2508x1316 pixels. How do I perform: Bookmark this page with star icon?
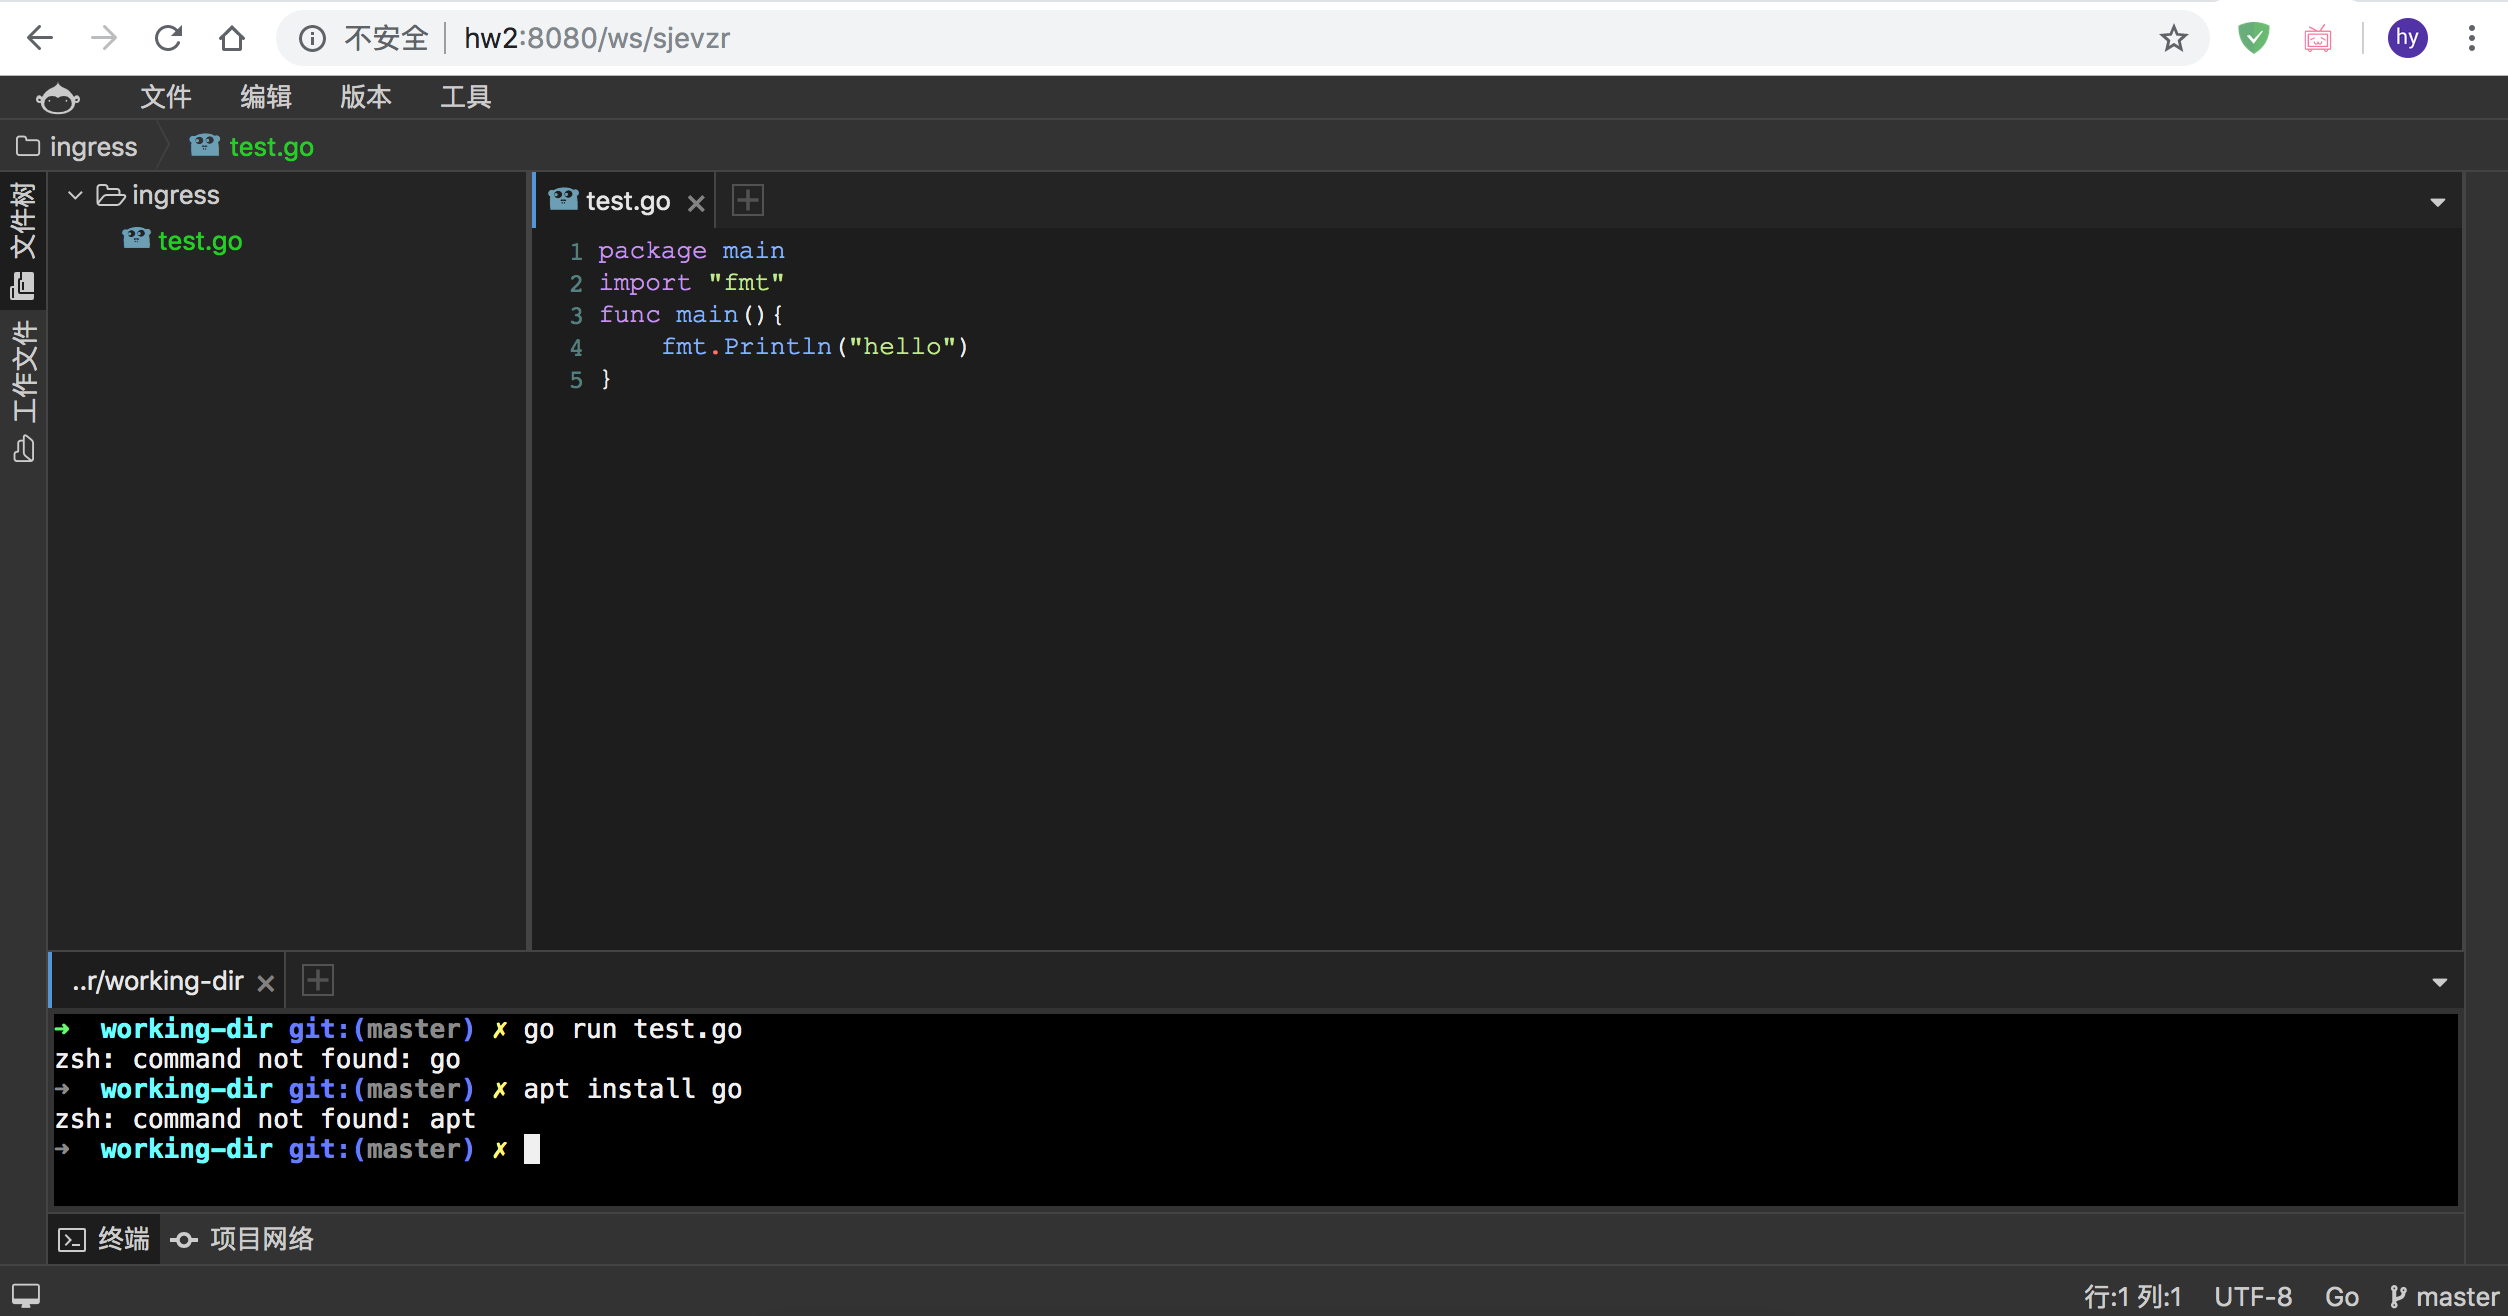[x=2173, y=39]
